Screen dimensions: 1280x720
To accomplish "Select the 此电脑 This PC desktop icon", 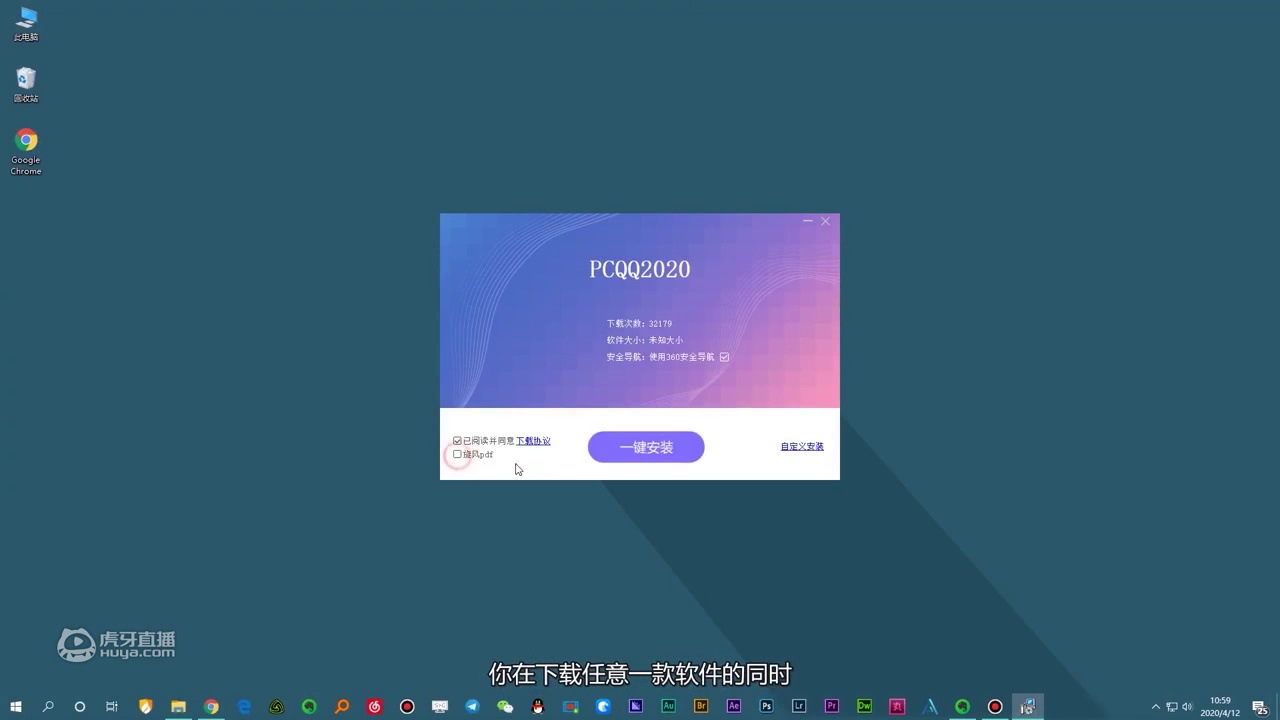I will [x=26, y=24].
